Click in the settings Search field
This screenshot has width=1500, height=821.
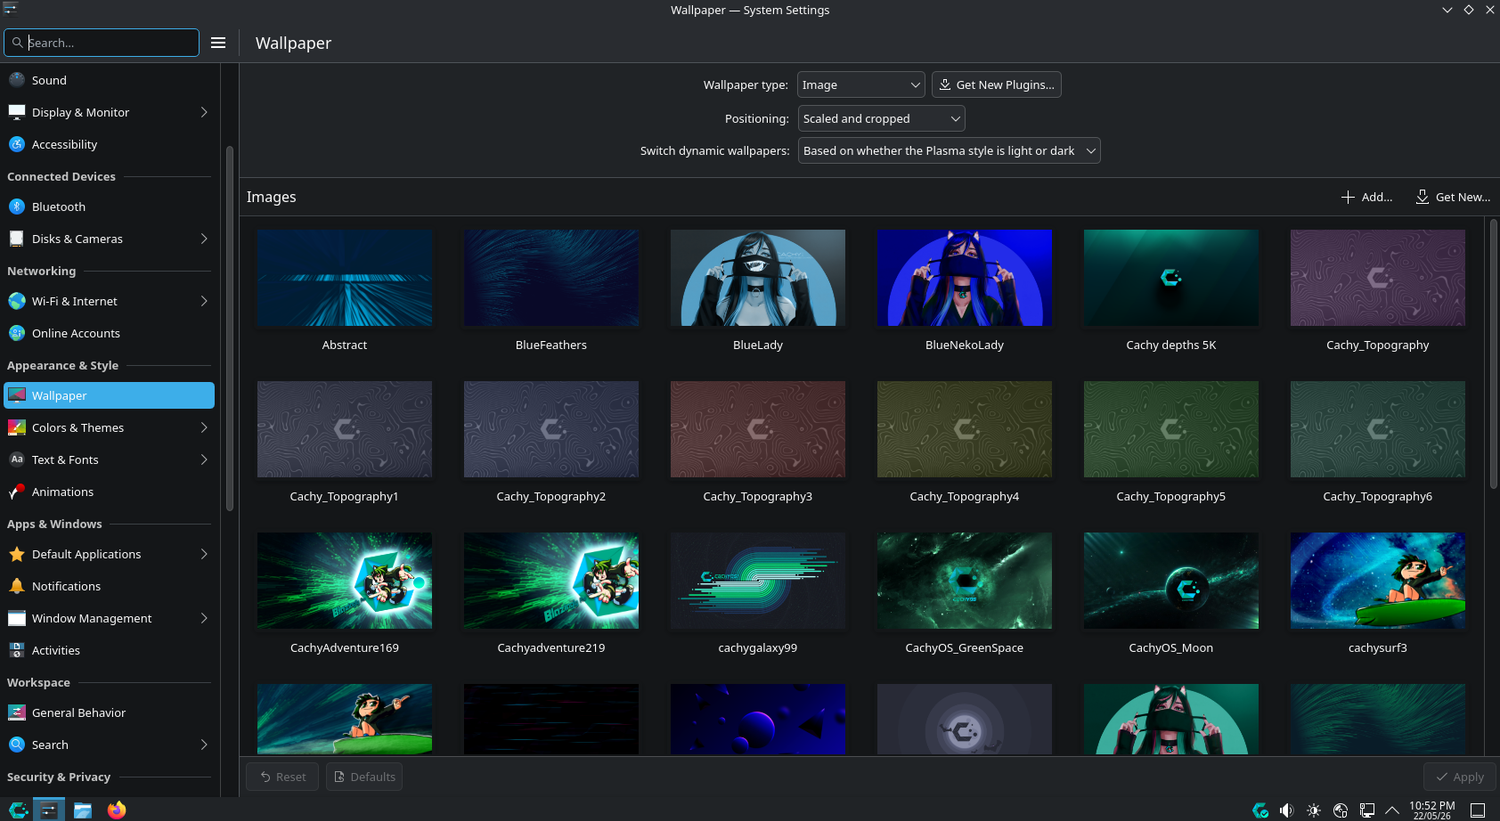pyautogui.click(x=102, y=43)
